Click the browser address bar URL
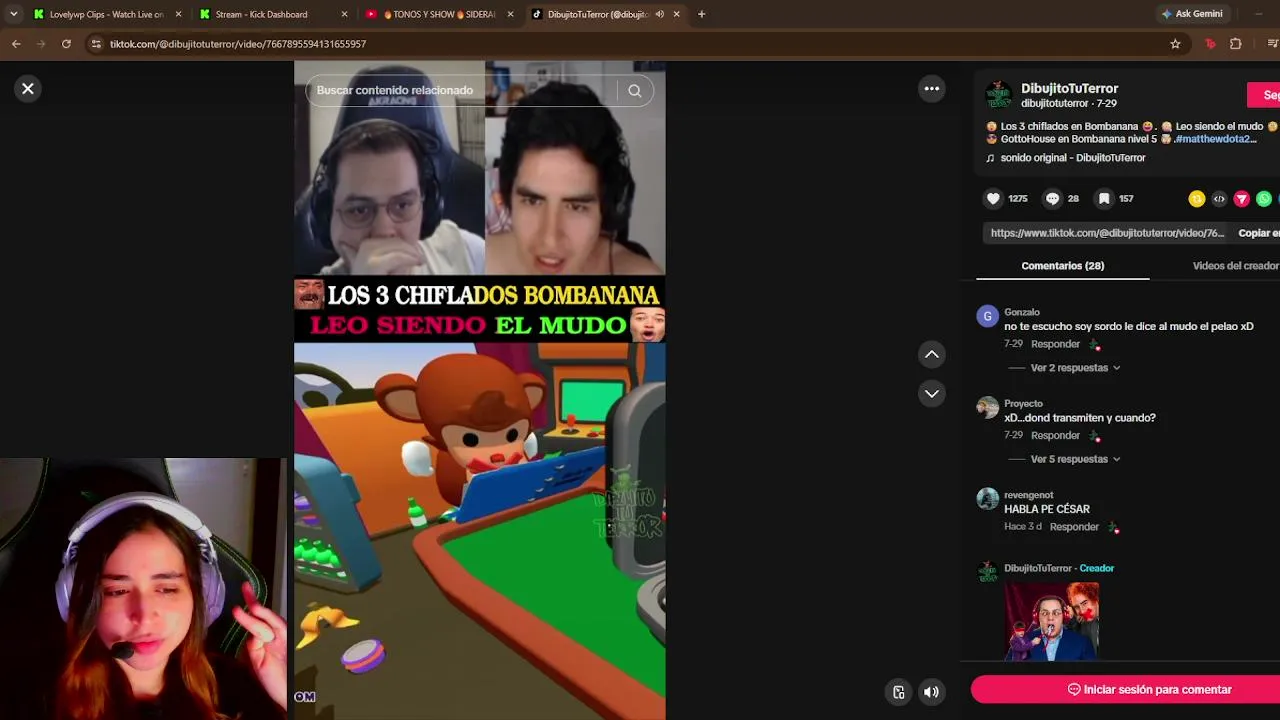The width and height of the screenshot is (1280, 720). [238, 44]
